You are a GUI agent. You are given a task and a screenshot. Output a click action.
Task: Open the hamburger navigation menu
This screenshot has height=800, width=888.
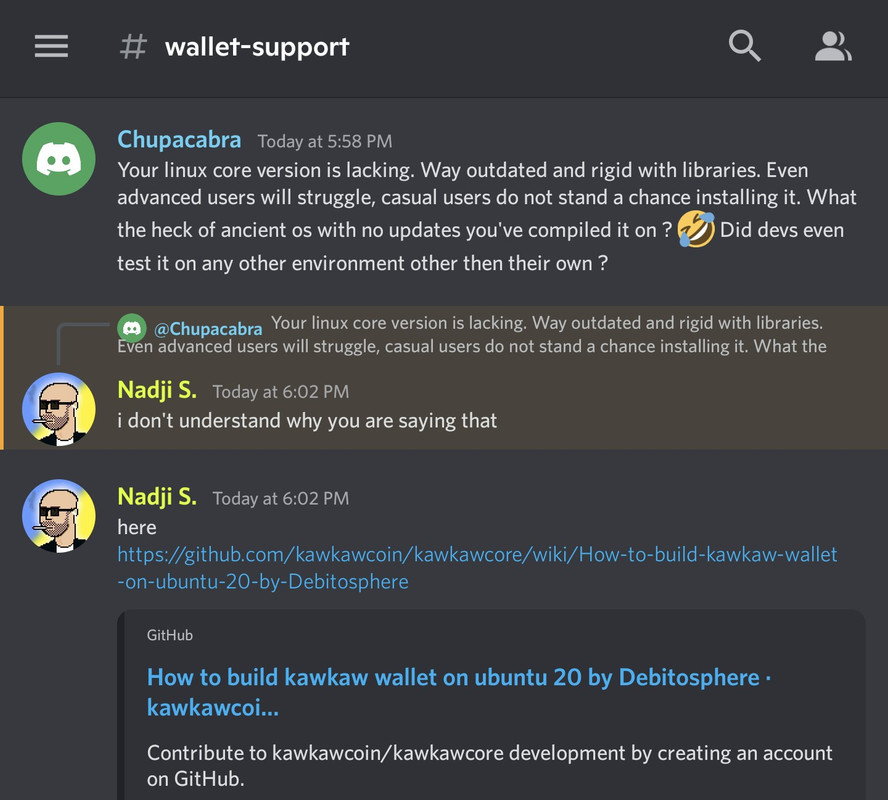pyautogui.click(x=51, y=46)
